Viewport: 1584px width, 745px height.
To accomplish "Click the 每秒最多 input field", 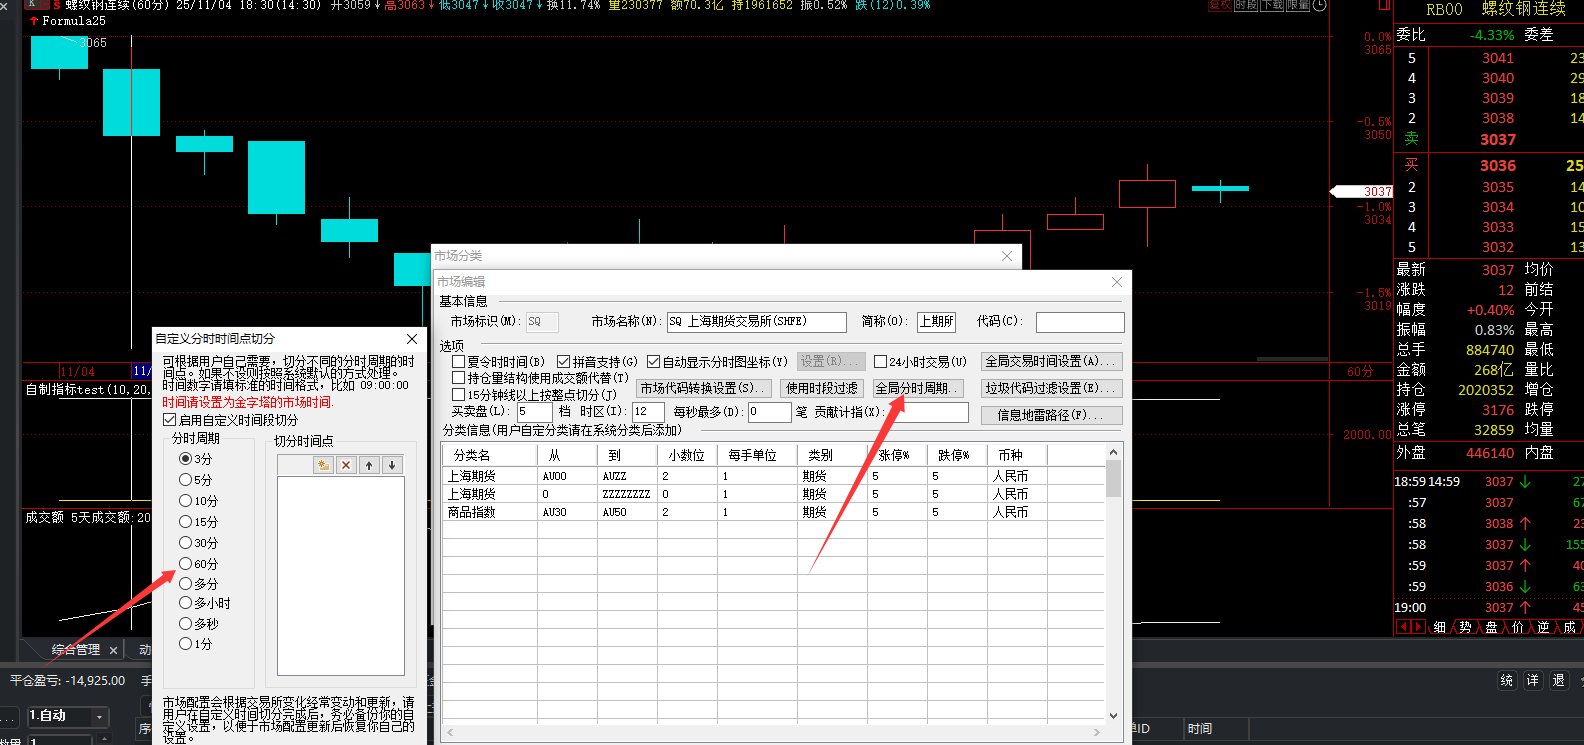I will click(769, 412).
